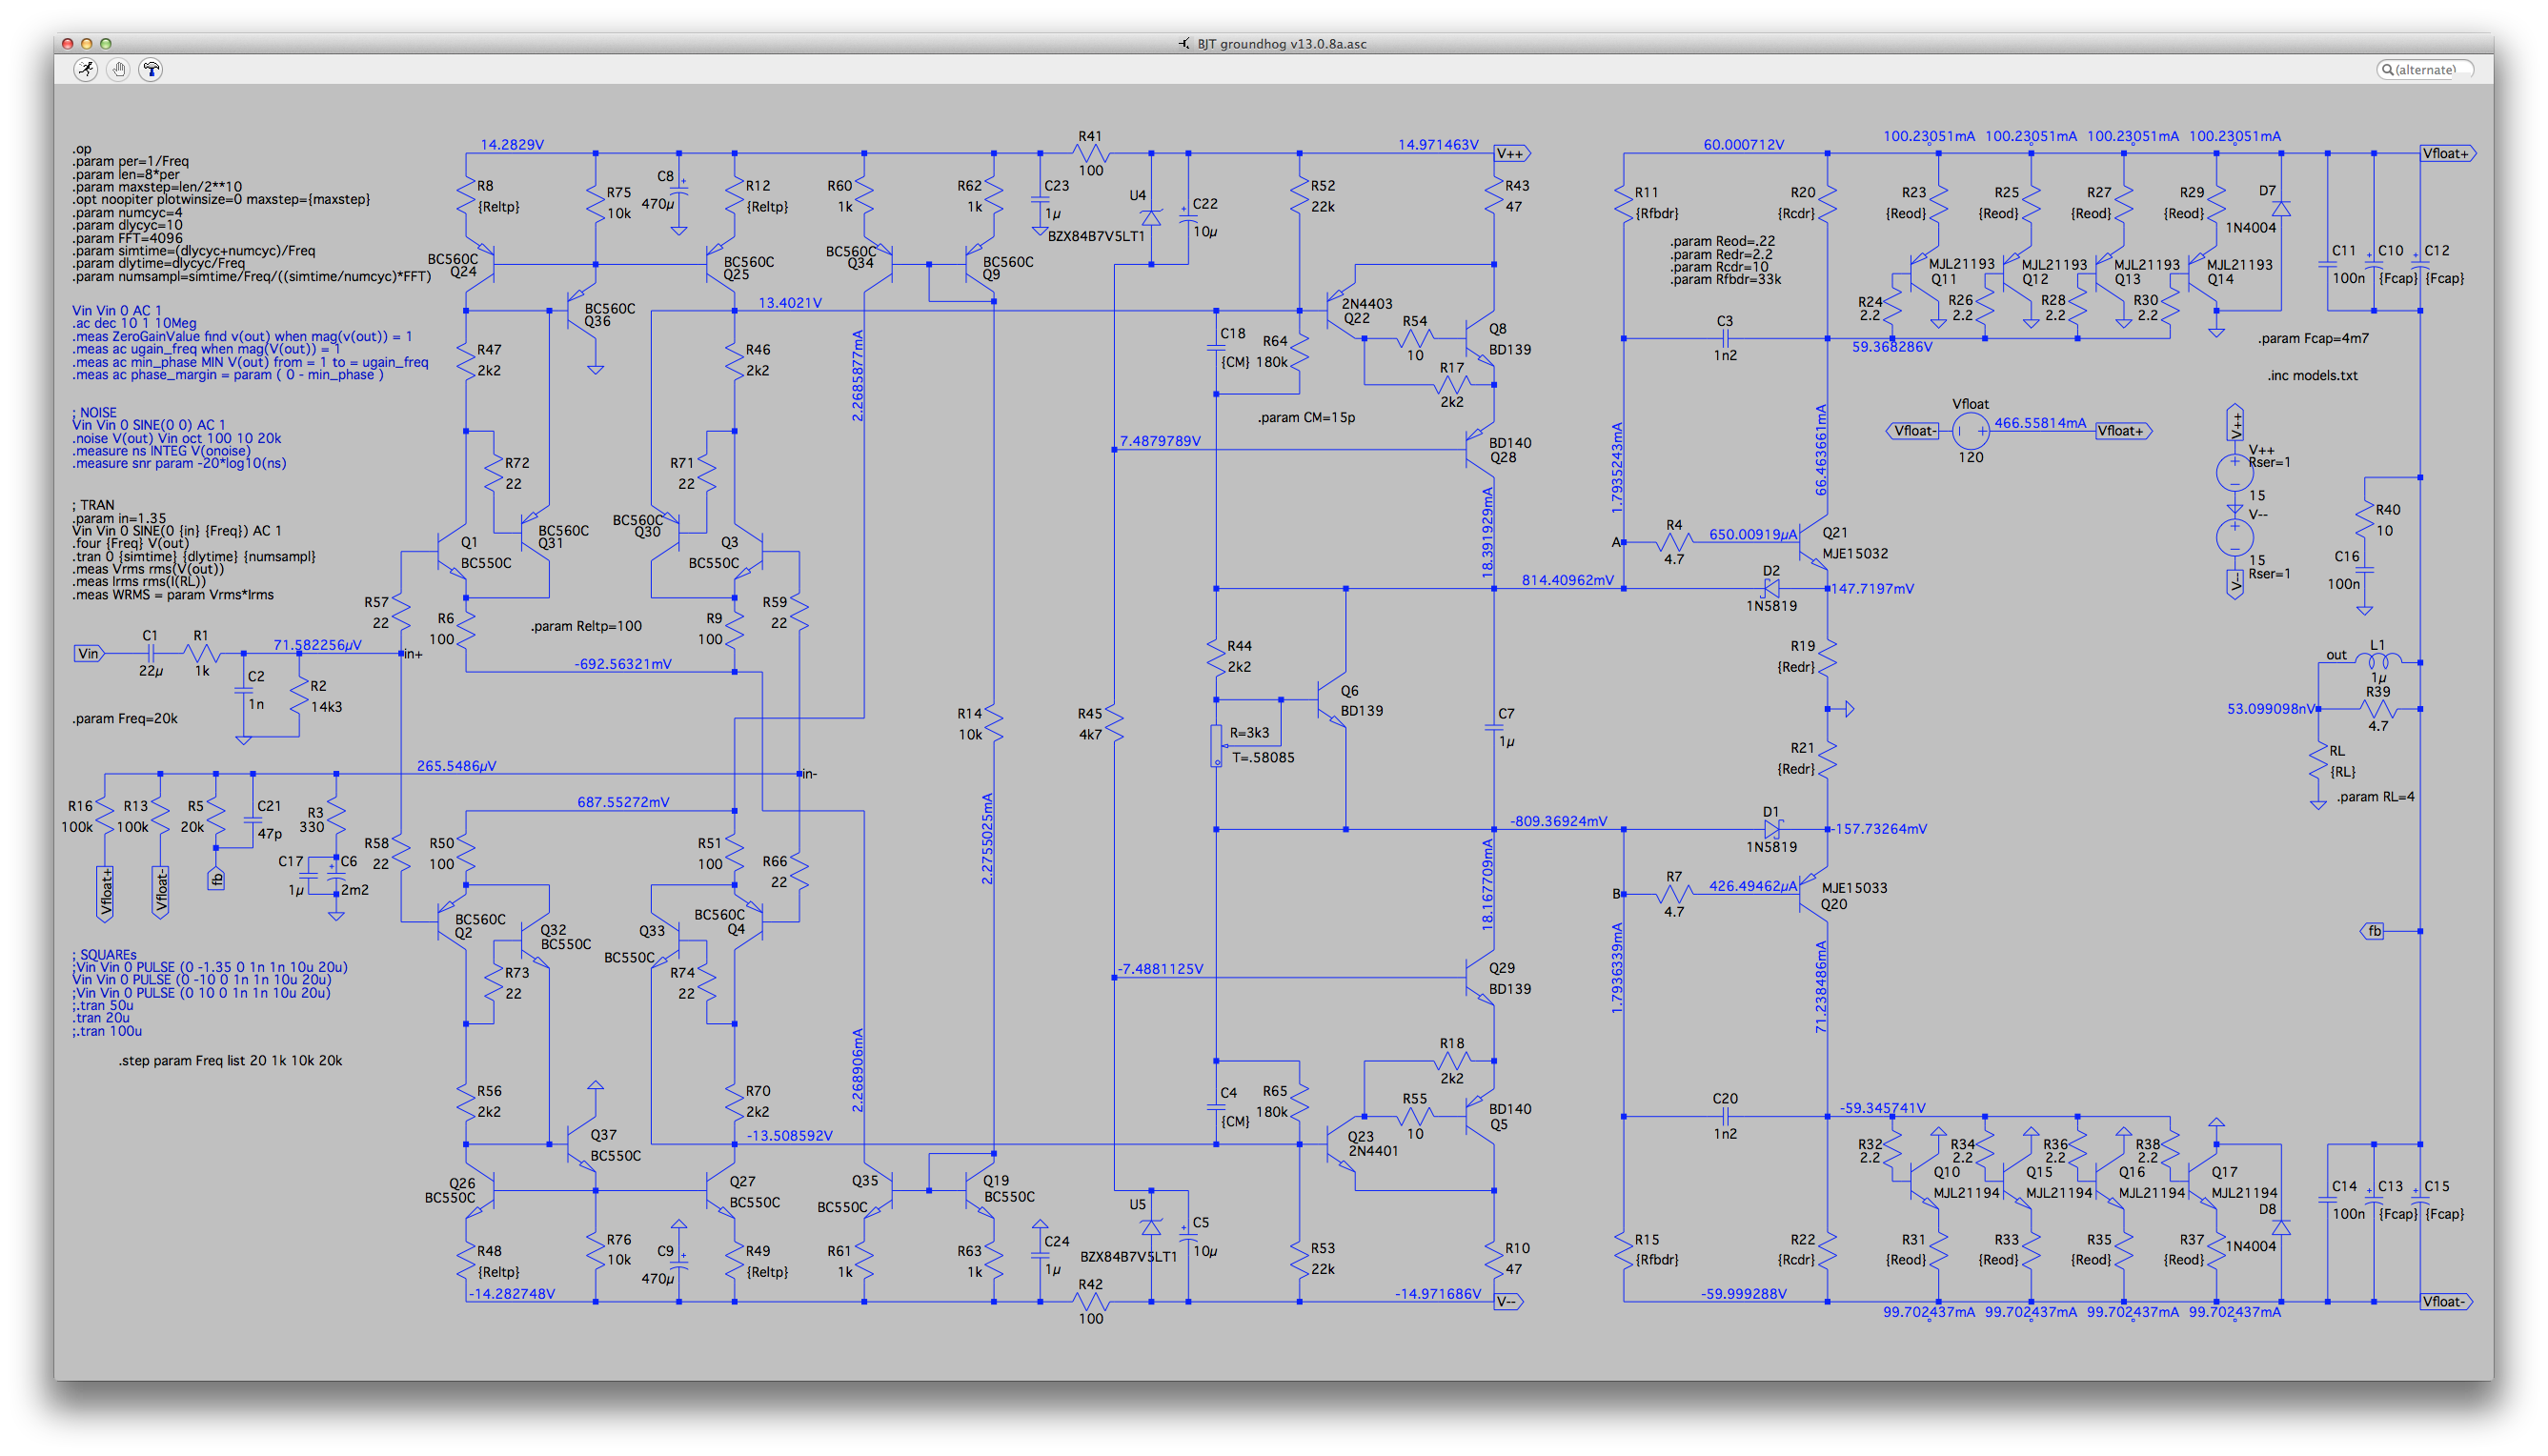The width and height of the screenshot is (2548, 1456).
Task: Click the magnifier icon in the search field
Action: click(2387, 69)
